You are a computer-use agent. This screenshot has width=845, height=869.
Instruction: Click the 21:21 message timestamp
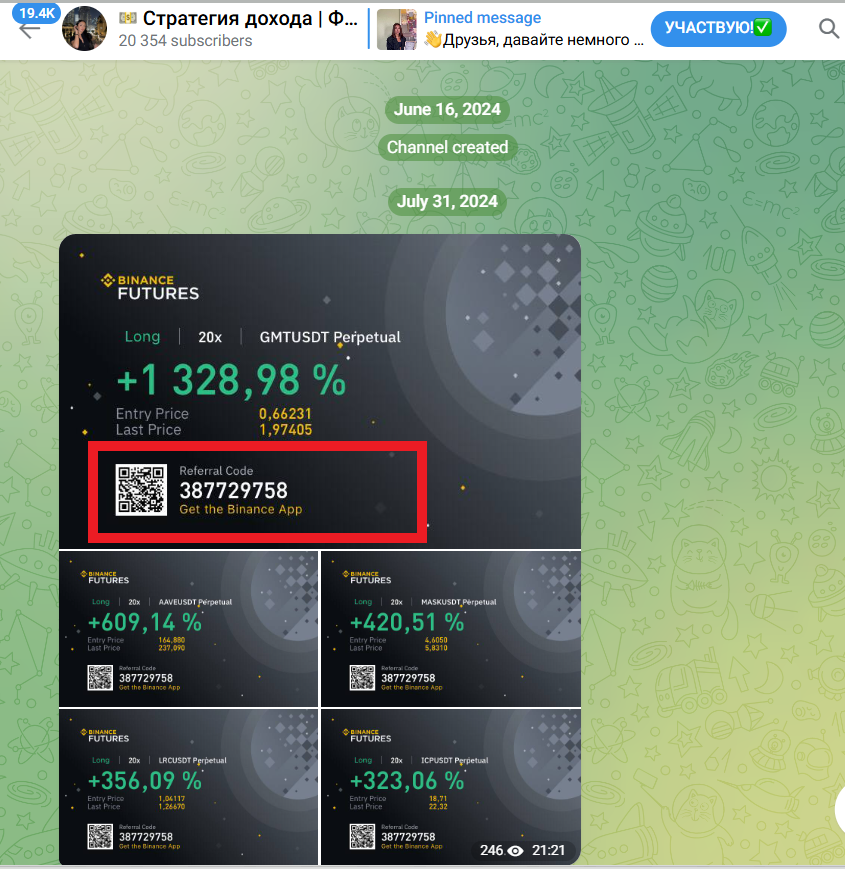(x=548, y=850)
